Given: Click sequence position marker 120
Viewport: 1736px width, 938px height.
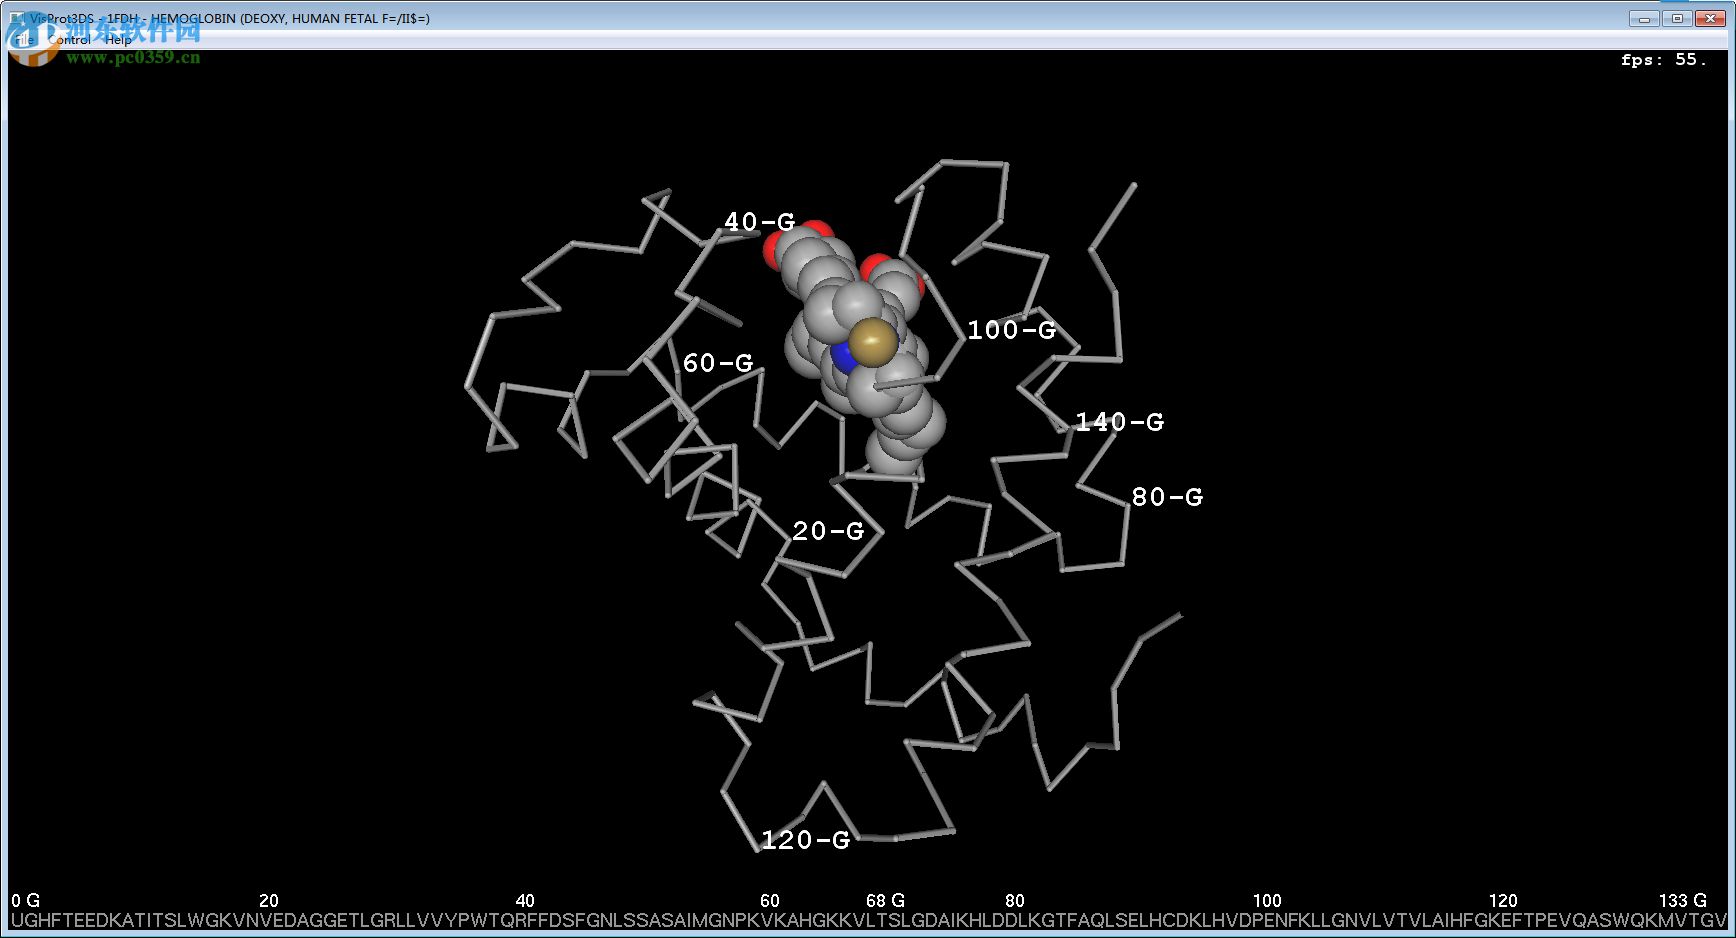Looking at the screenshot, I should [x=1503, y=901].
